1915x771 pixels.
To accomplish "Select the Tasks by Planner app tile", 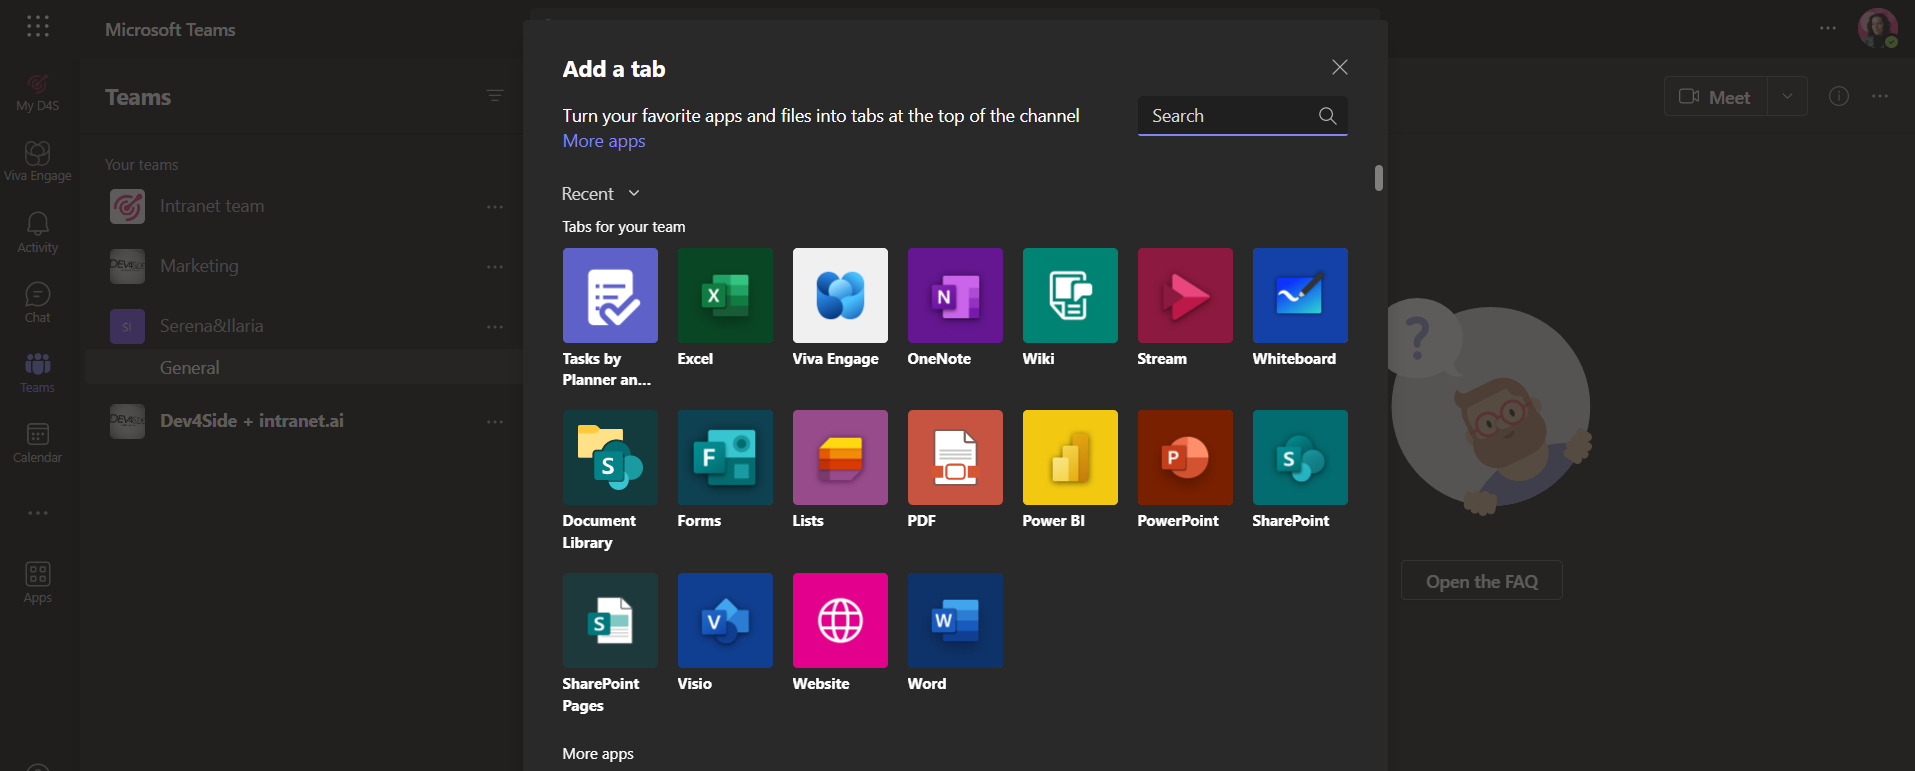I will 610,296.
